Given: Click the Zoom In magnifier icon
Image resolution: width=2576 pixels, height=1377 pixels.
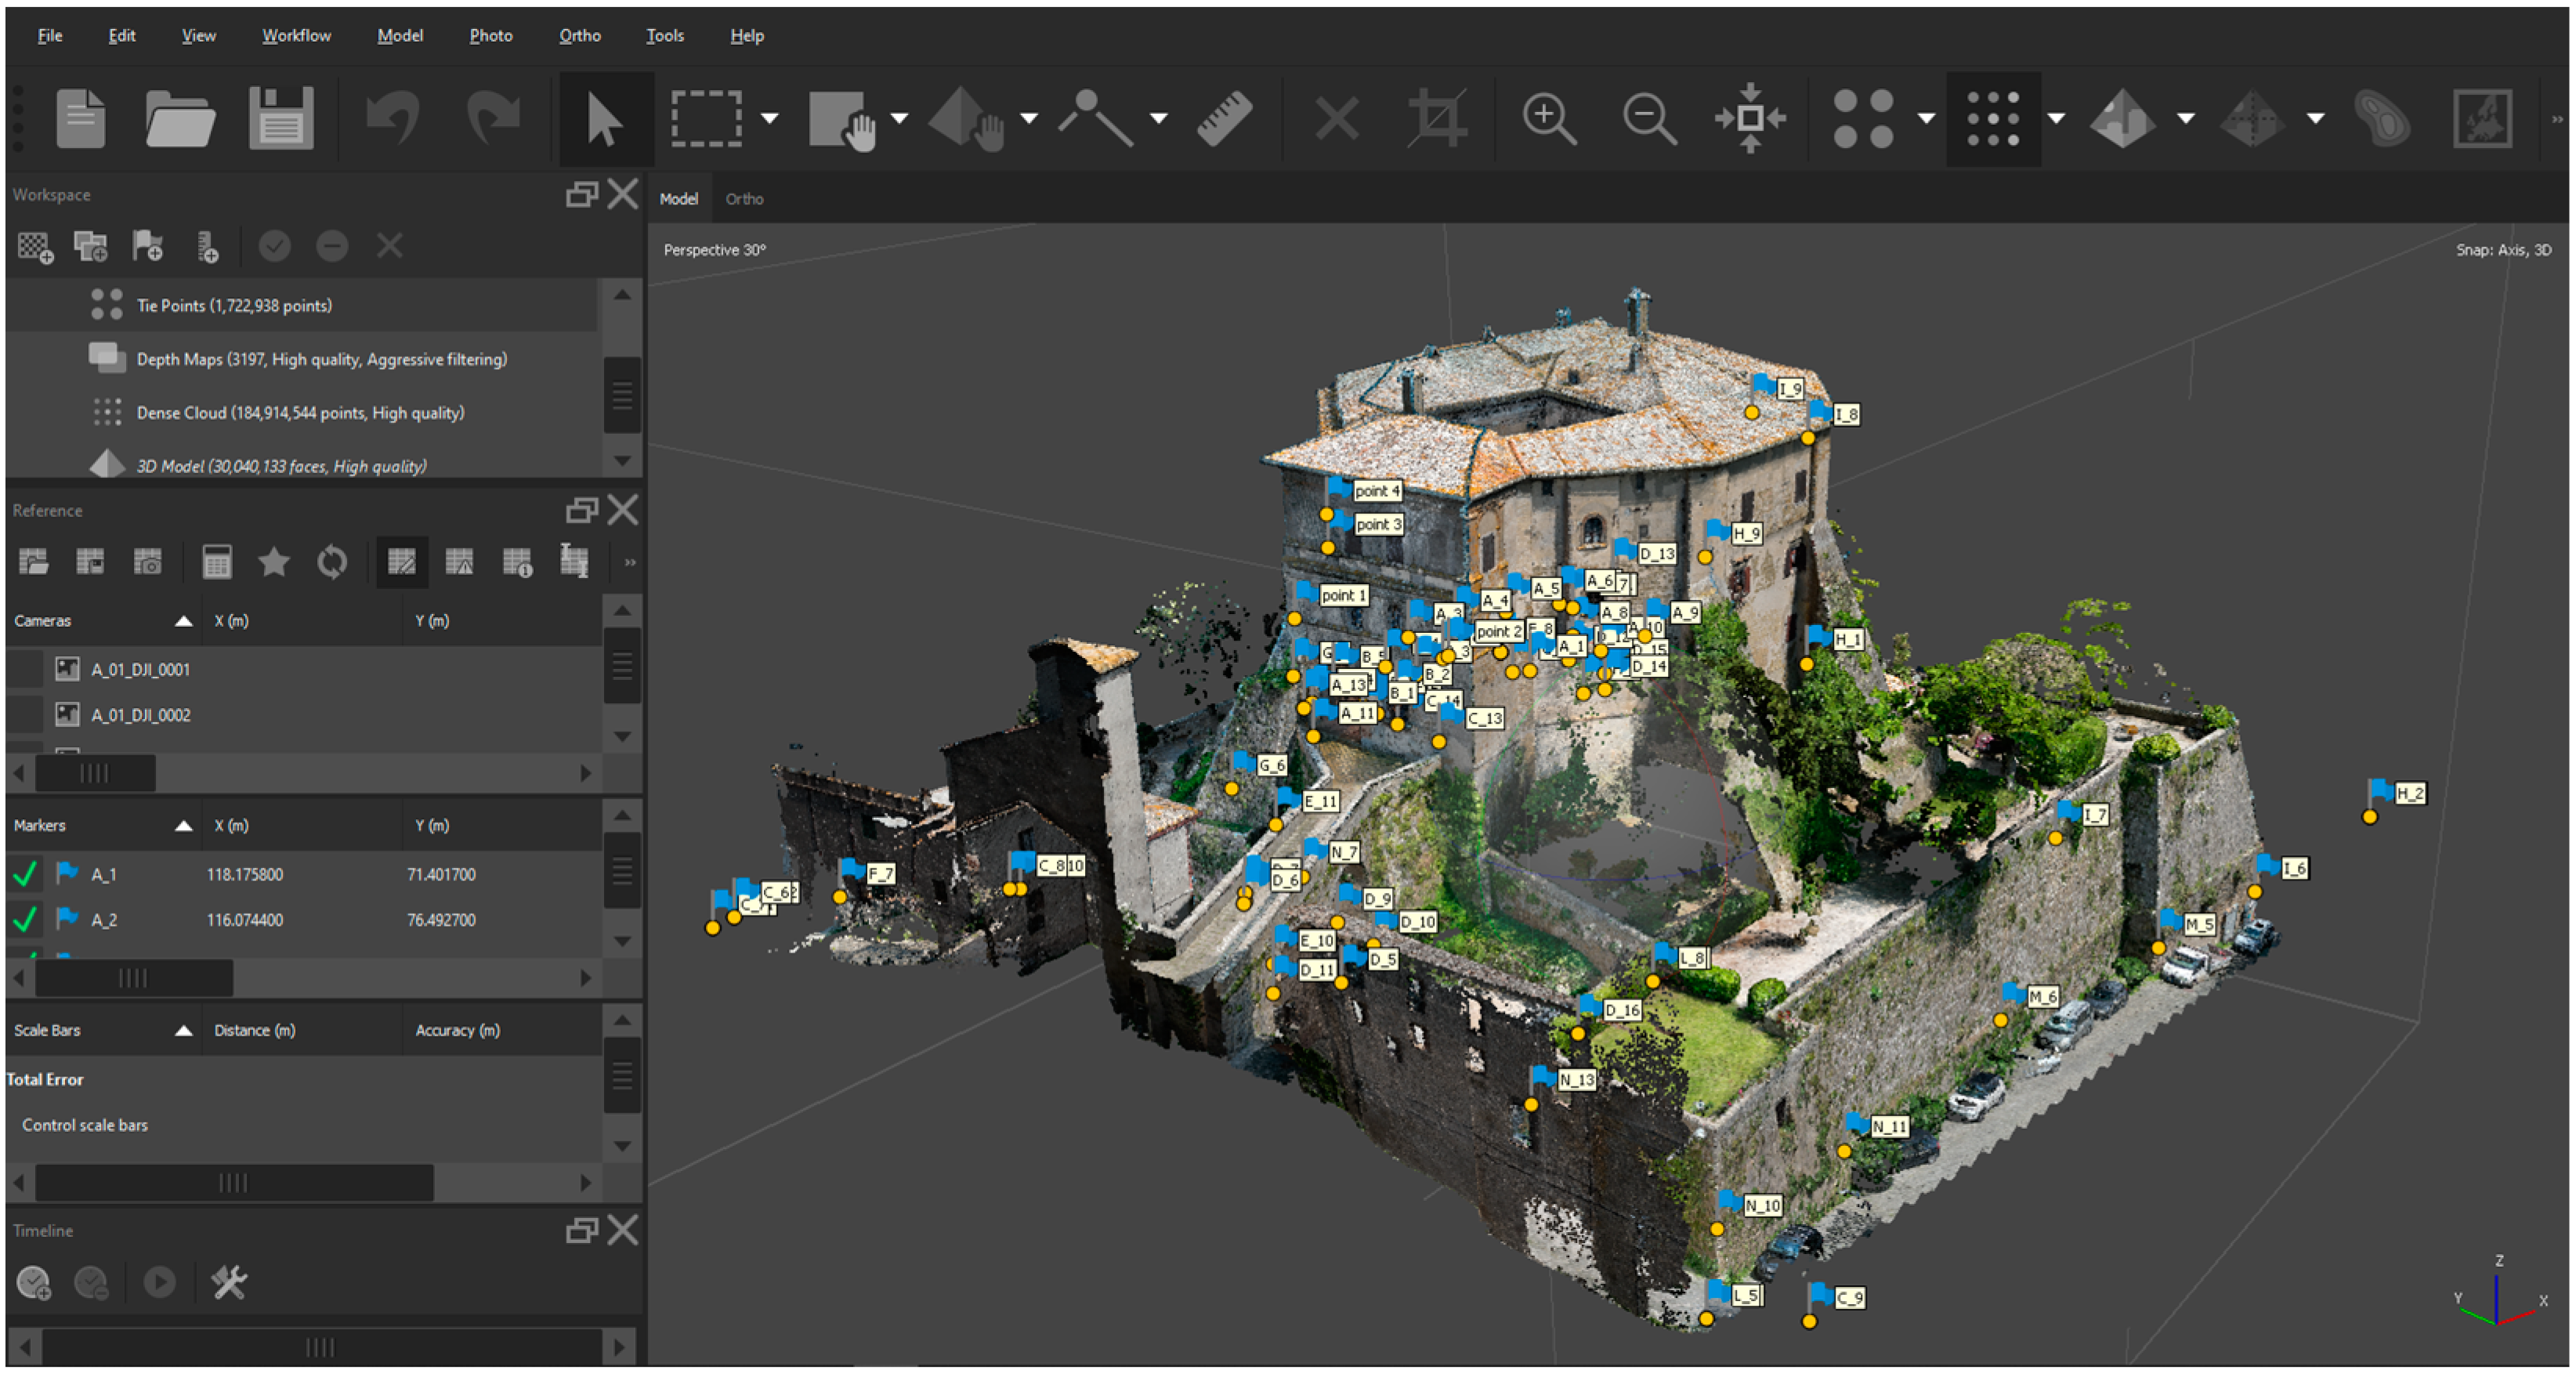Looking at the screenshot, I should coord(1548,118).
